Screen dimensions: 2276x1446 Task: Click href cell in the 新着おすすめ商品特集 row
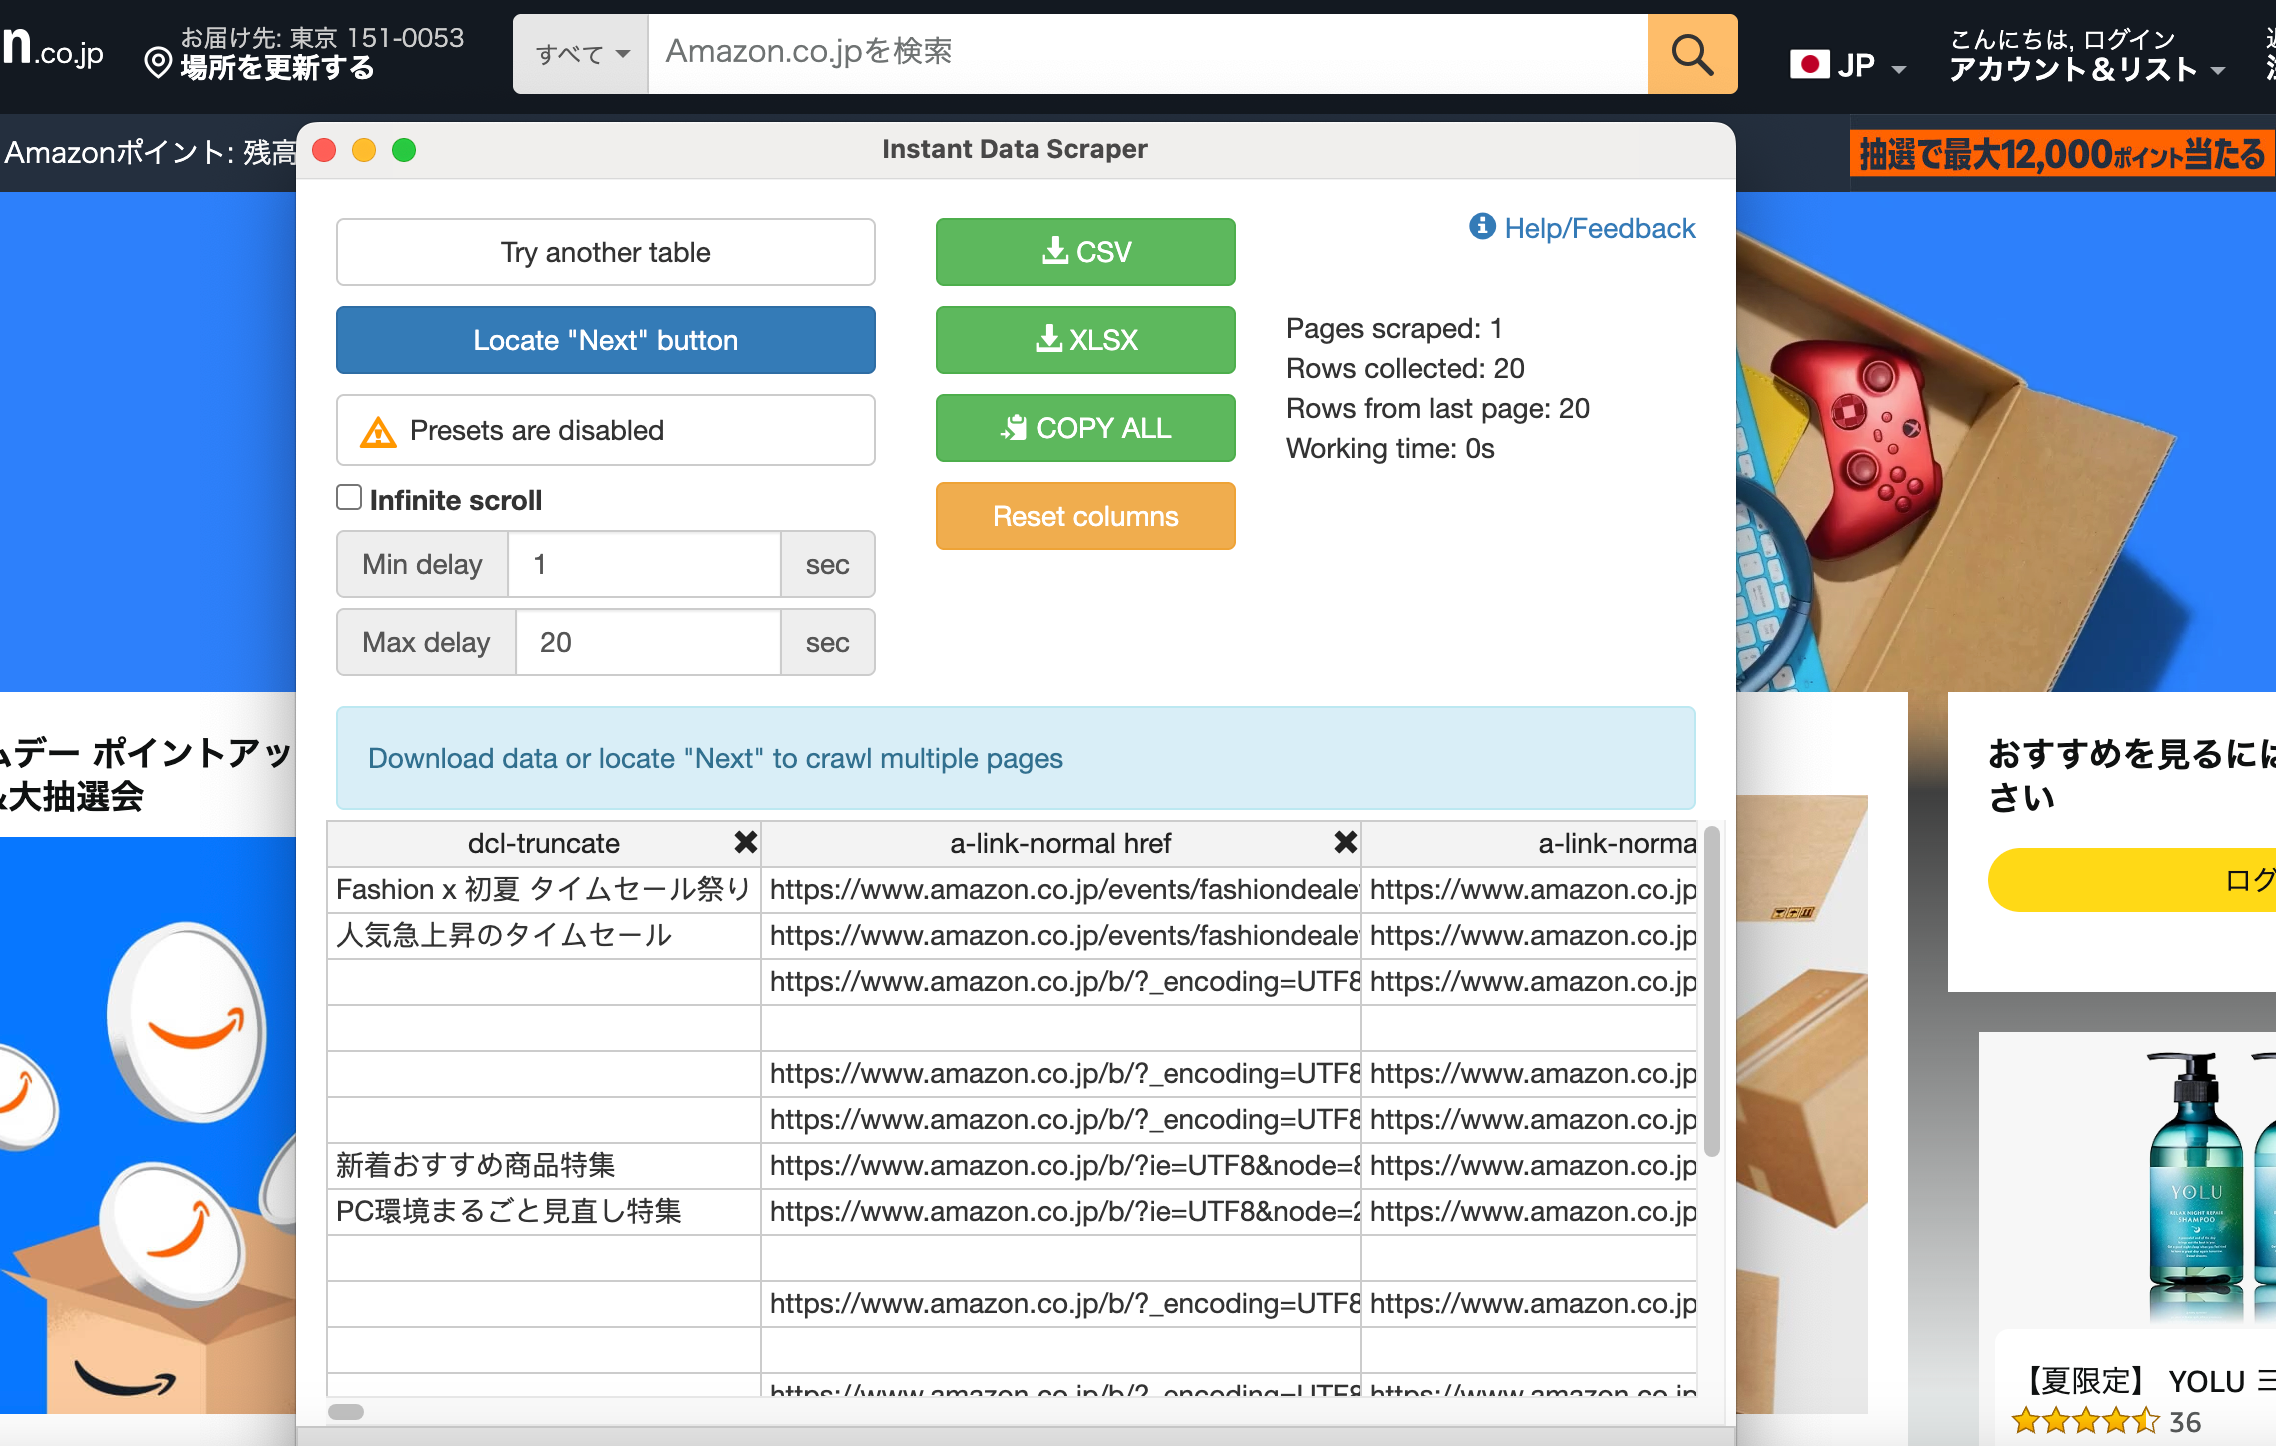tap(1060, 1165)
